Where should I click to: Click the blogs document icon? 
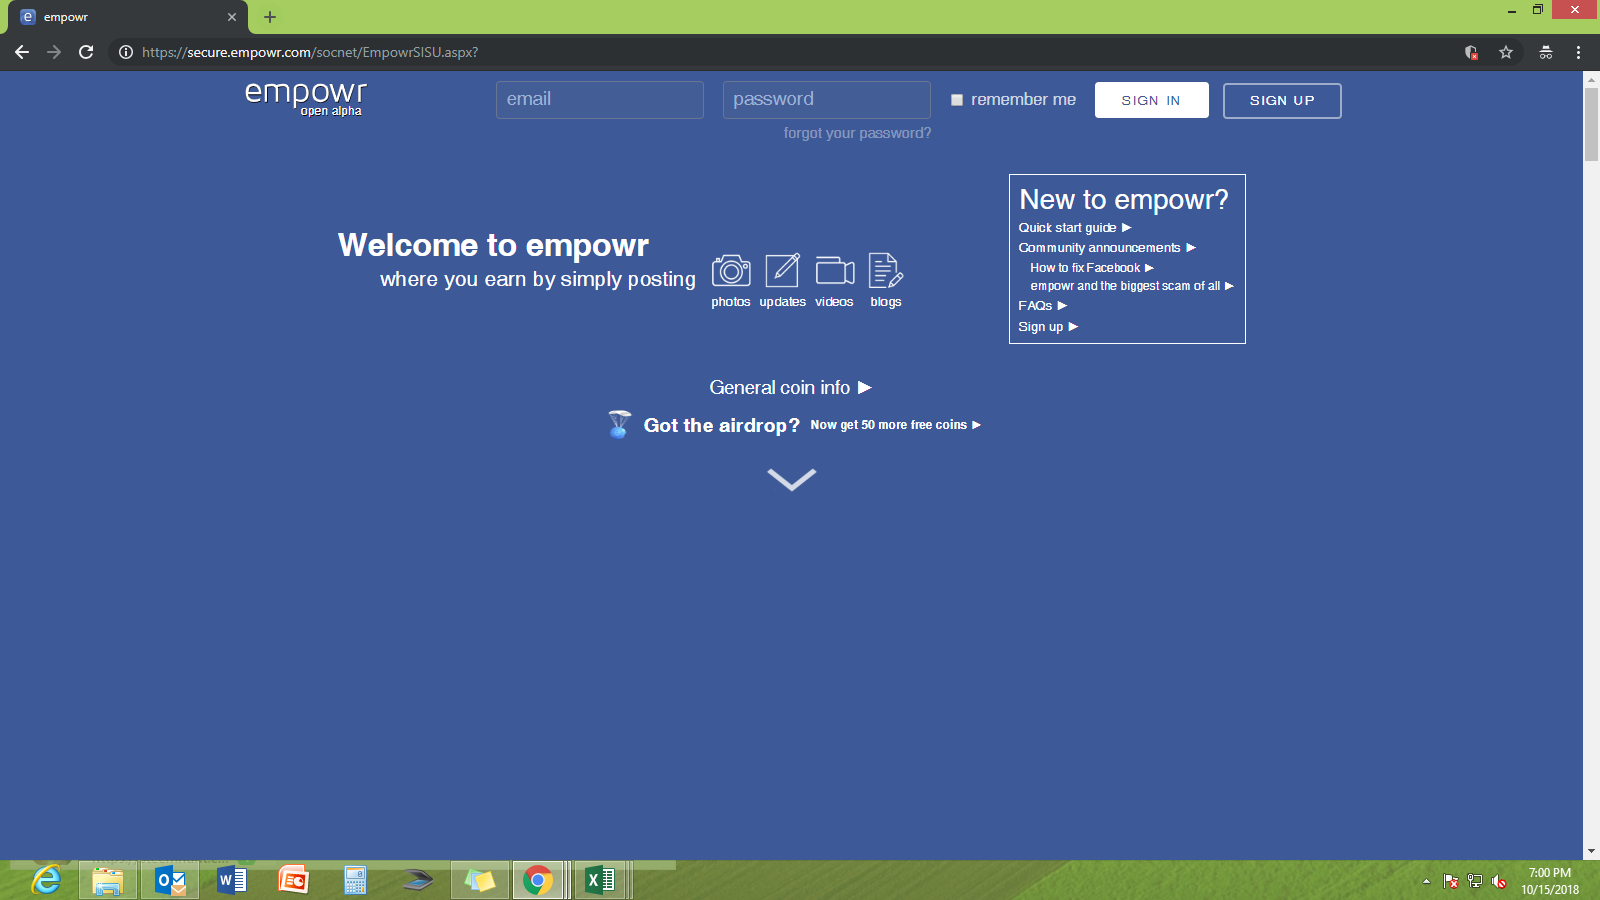[886, 270]
